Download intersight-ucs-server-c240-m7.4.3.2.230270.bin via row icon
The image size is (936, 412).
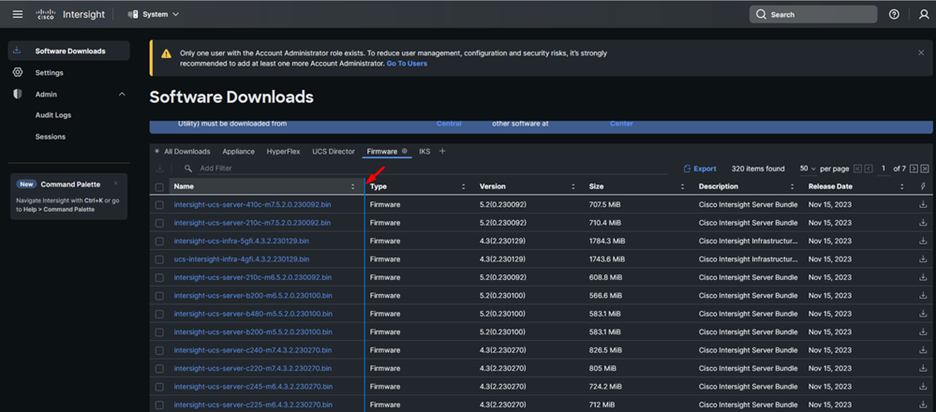923,350
